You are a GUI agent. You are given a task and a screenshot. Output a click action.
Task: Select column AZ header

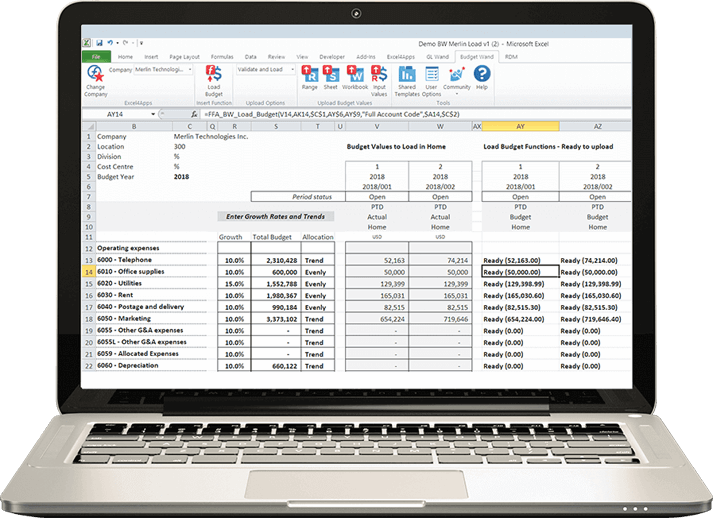coord(597,126)
